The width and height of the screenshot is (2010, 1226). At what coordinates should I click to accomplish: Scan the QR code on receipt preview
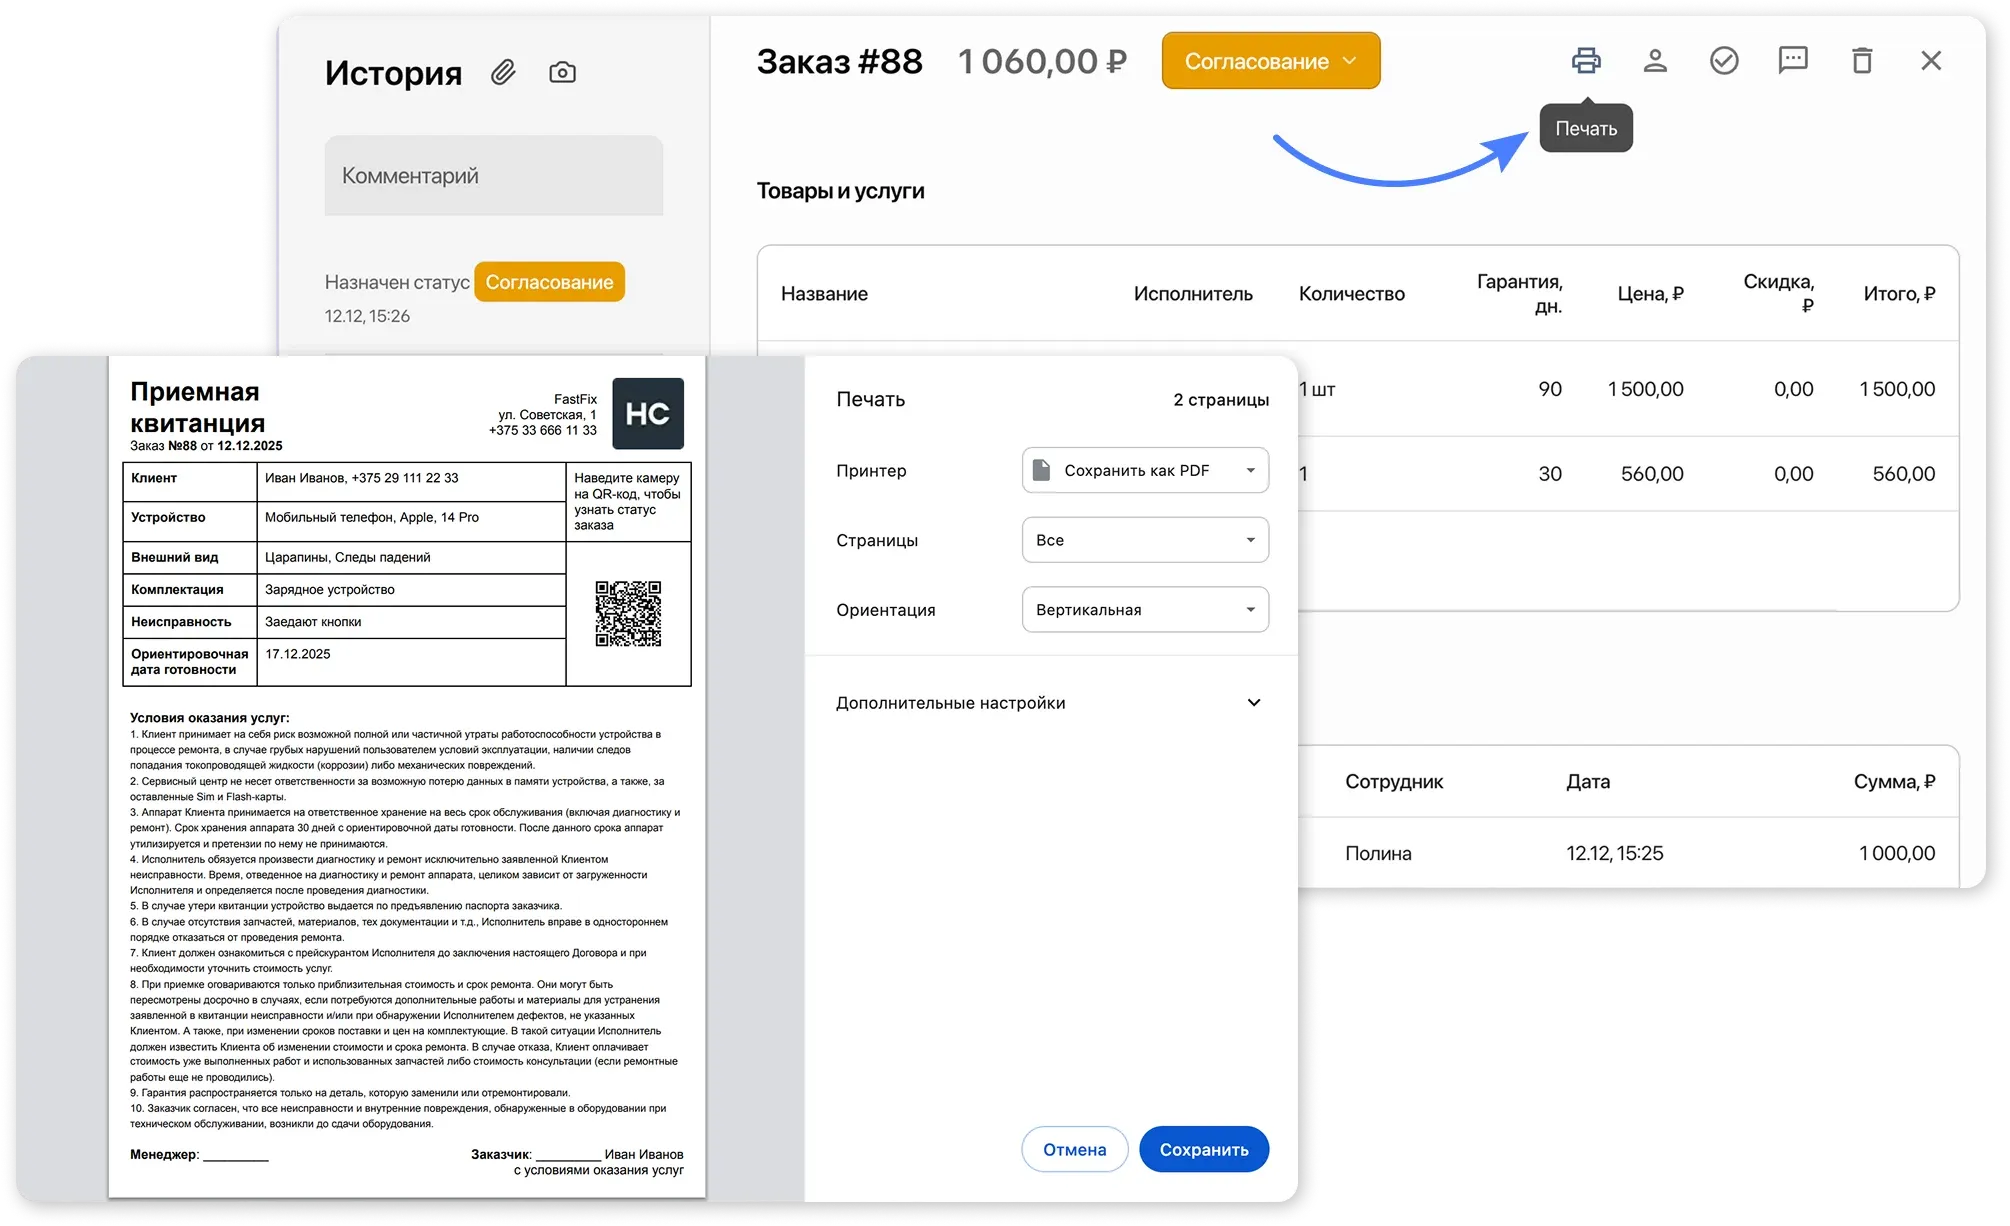tap(628, 613)
